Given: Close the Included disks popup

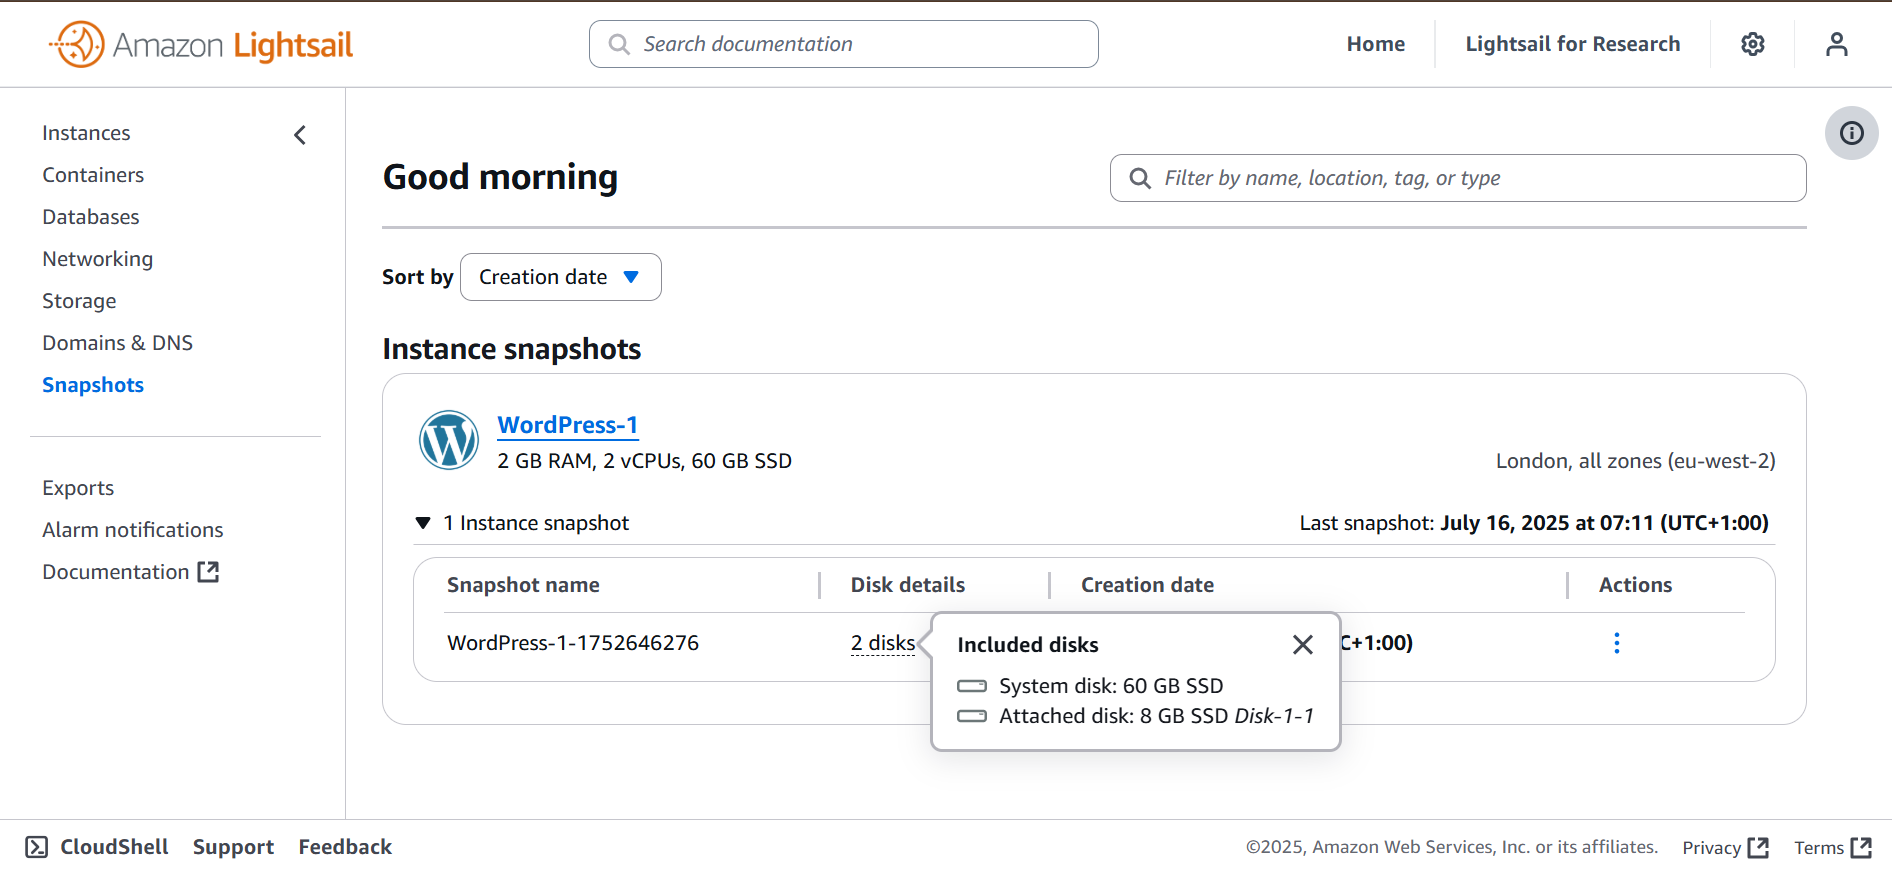Looking at the screenshot, I should click(1303, 645).
